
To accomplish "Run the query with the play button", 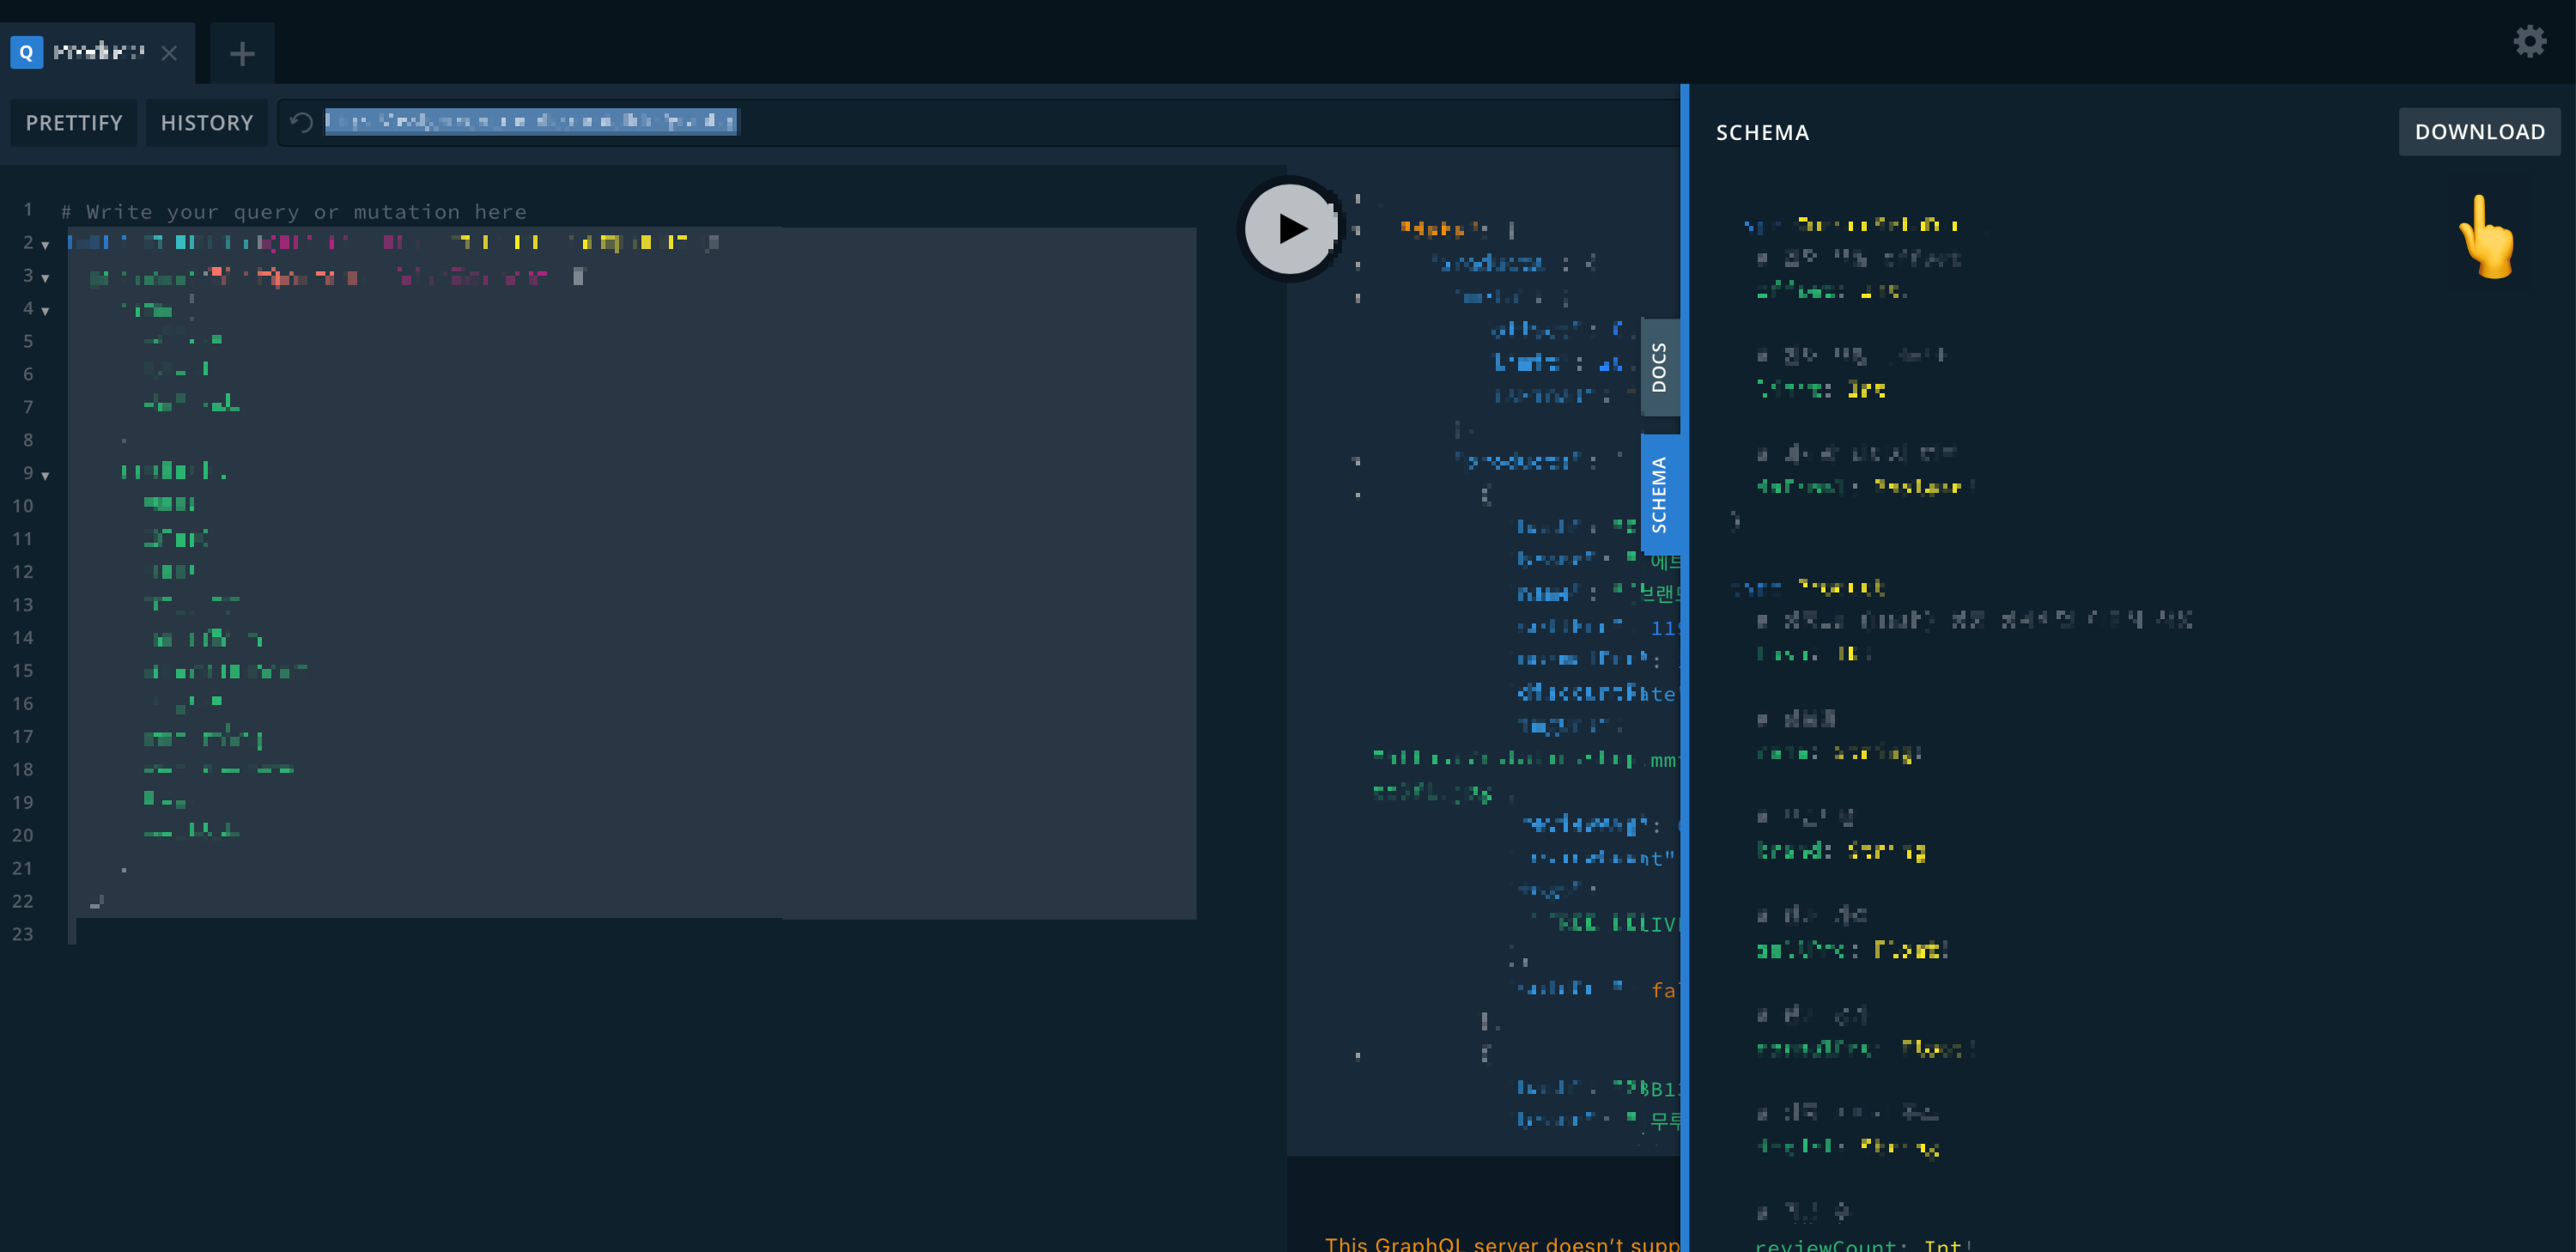I will point(1291,229).
